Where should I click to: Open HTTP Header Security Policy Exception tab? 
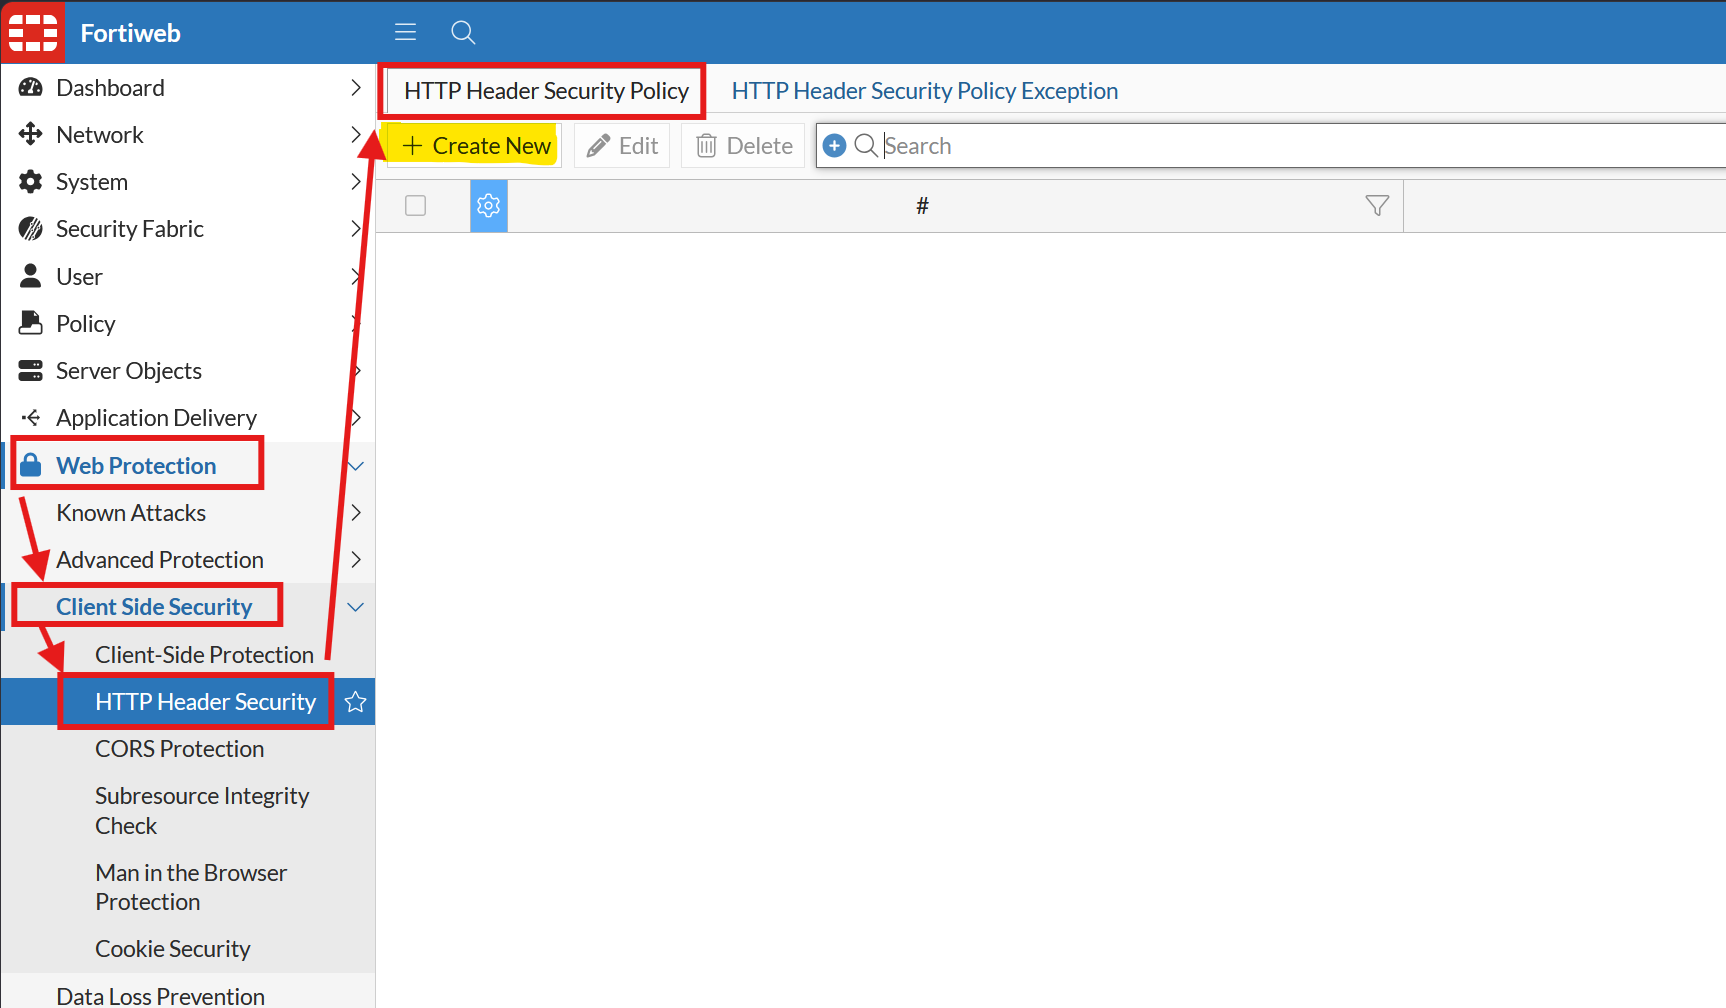925,91
